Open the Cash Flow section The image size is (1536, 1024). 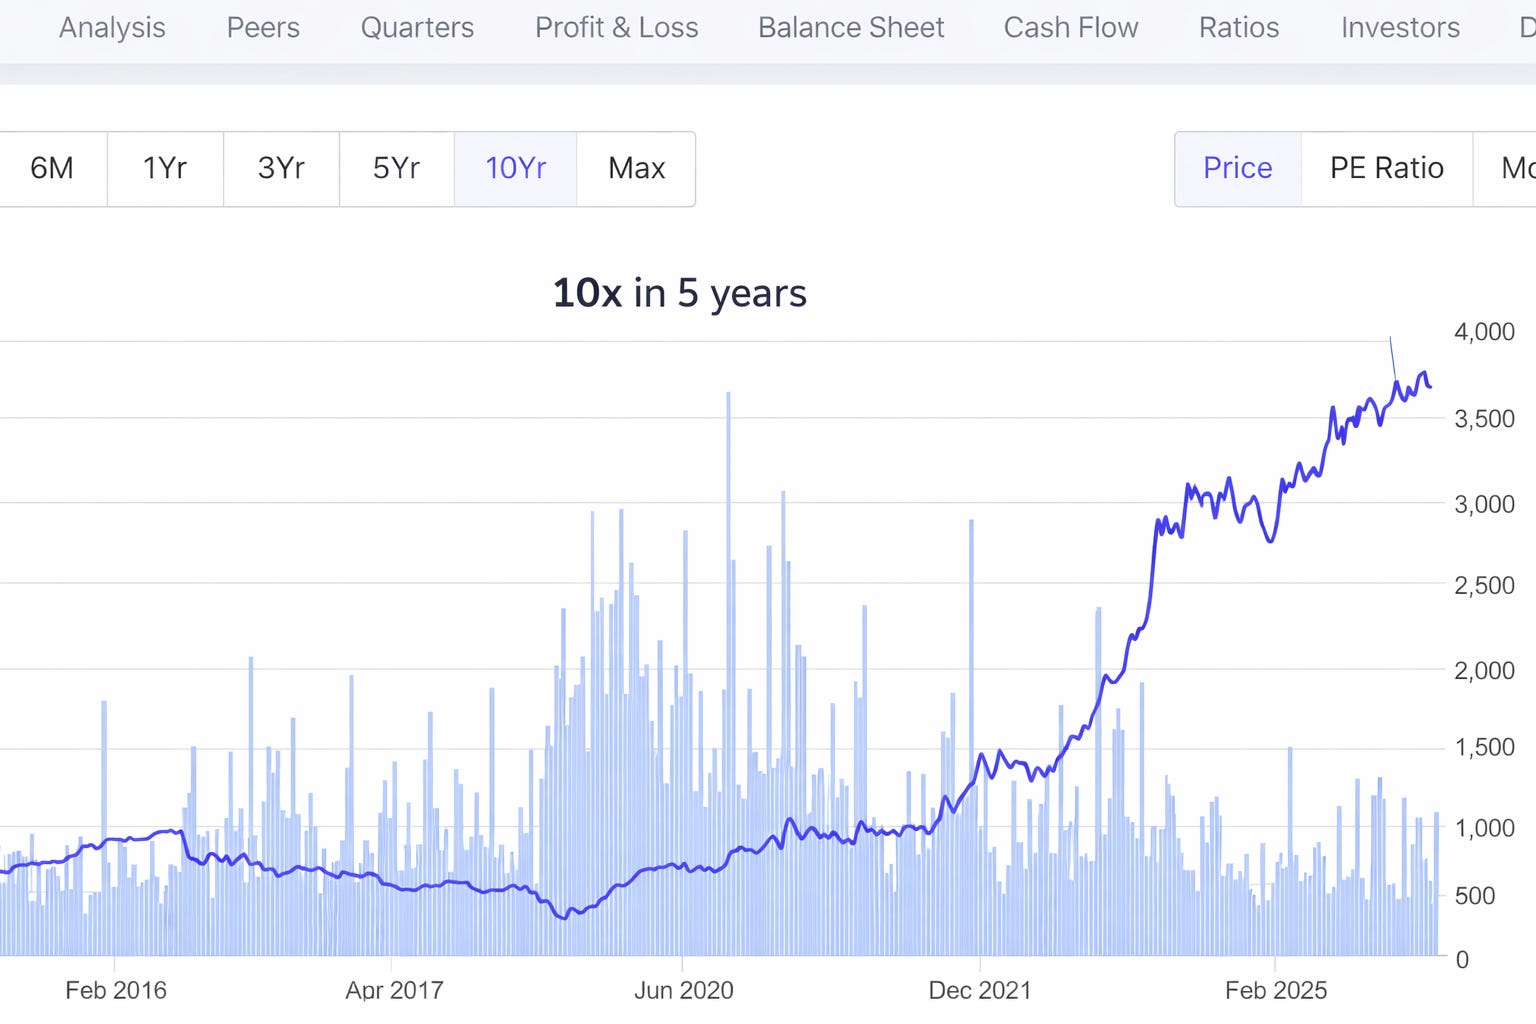[x=1070, y=28]
